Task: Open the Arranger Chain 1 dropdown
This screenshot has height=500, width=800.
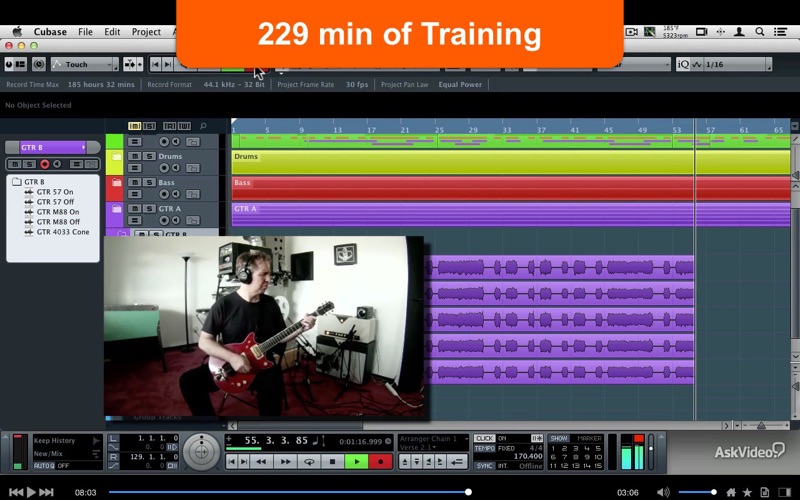Action: tap(433, 439)
